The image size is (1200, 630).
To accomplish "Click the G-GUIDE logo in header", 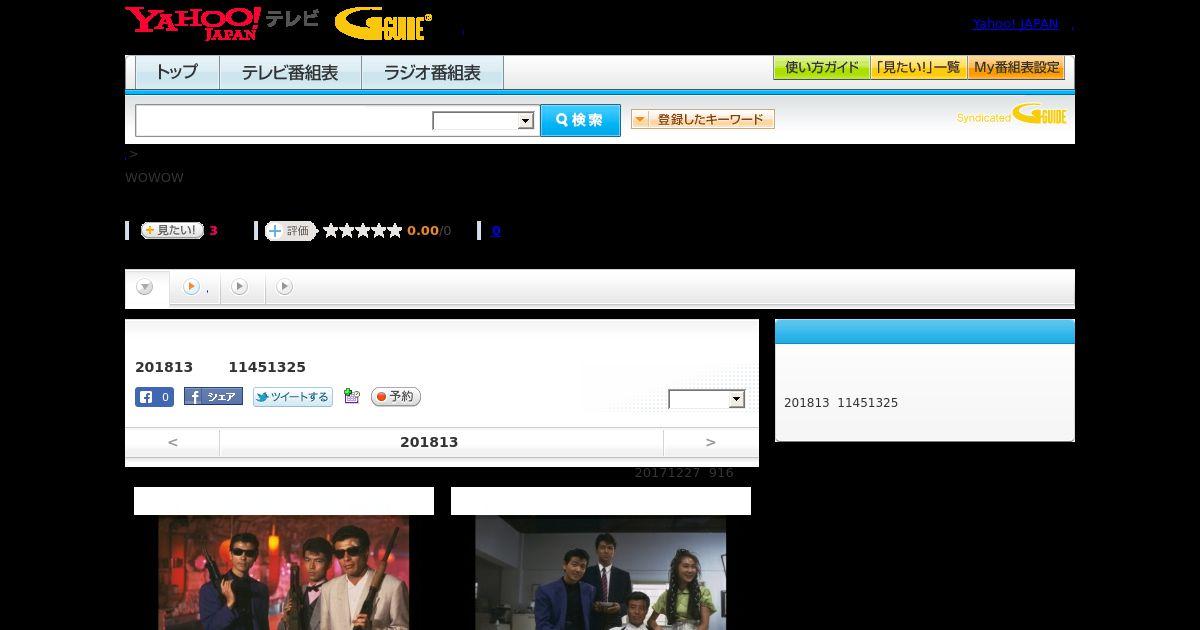I will (x=383, y=24).
